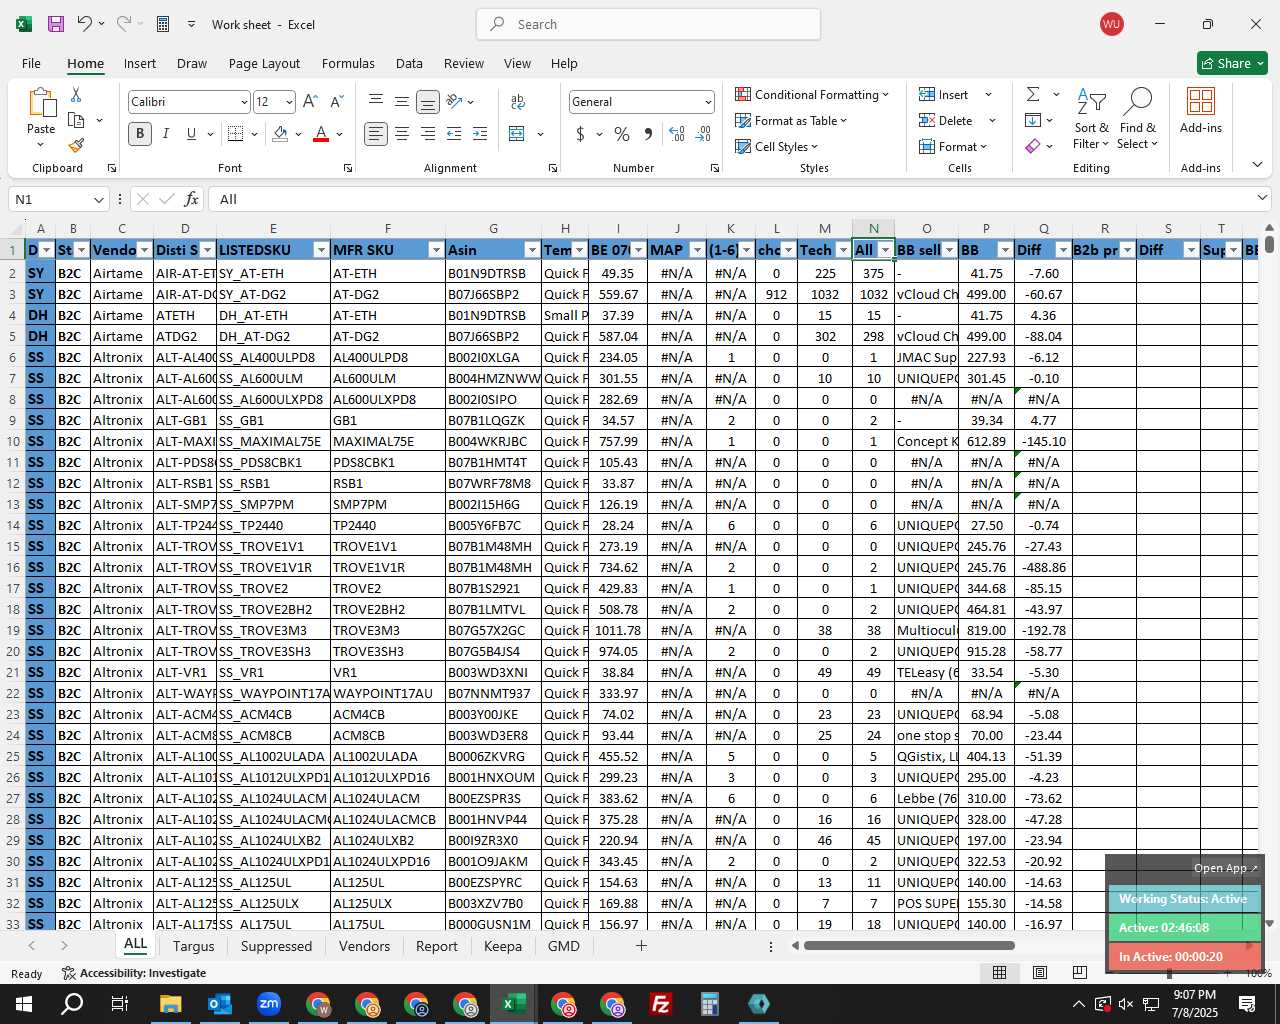Viewport: 1280px width, 1024px height.
Task: Toggle Align Right alignment
Action: (428, 133)
